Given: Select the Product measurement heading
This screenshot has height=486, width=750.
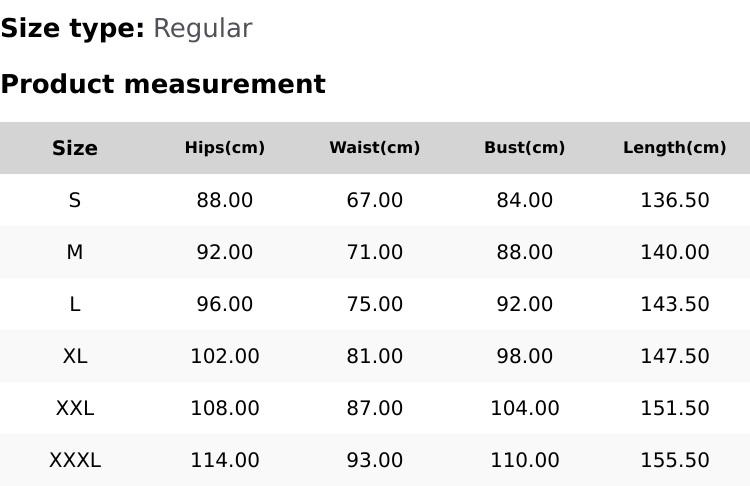Looking at the screenshot, I should (163, 84).
